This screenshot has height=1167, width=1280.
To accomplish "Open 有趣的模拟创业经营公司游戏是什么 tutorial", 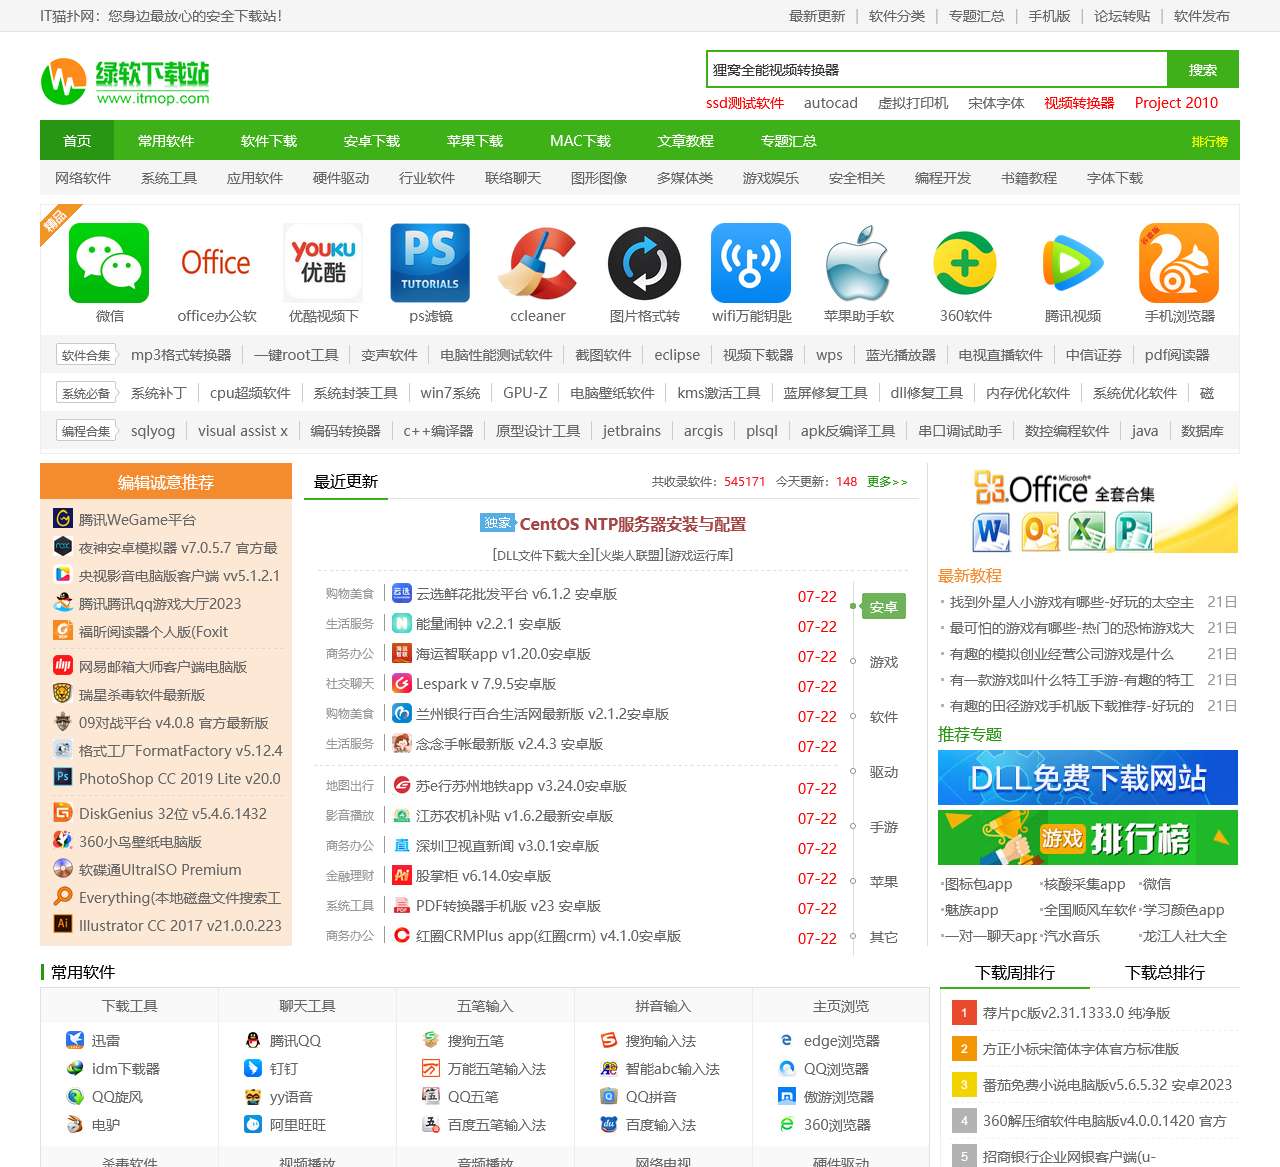I will tap(1061, 654).
